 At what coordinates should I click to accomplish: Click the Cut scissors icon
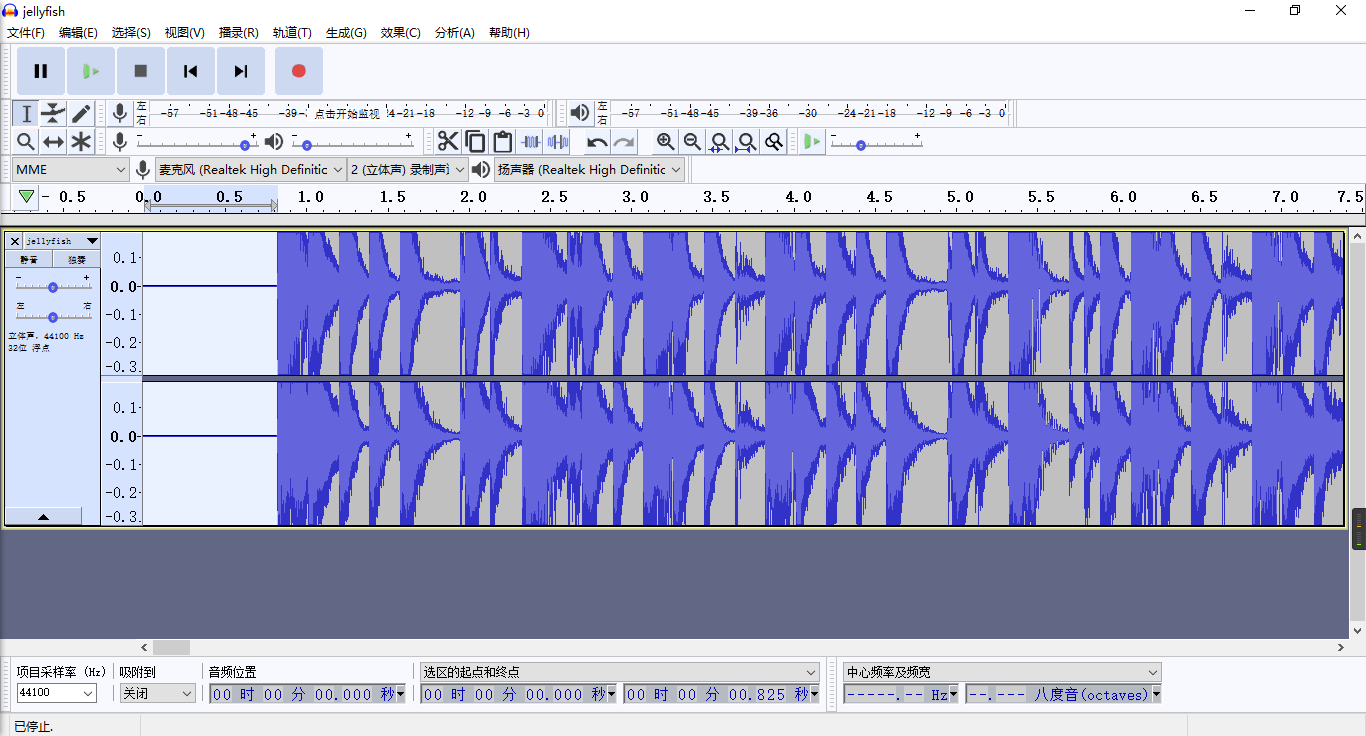[448, 142]
